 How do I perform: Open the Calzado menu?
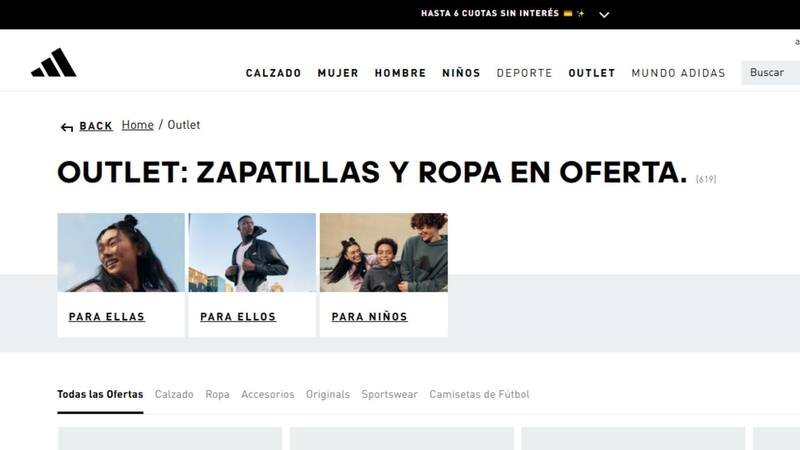tap(273, 73)
